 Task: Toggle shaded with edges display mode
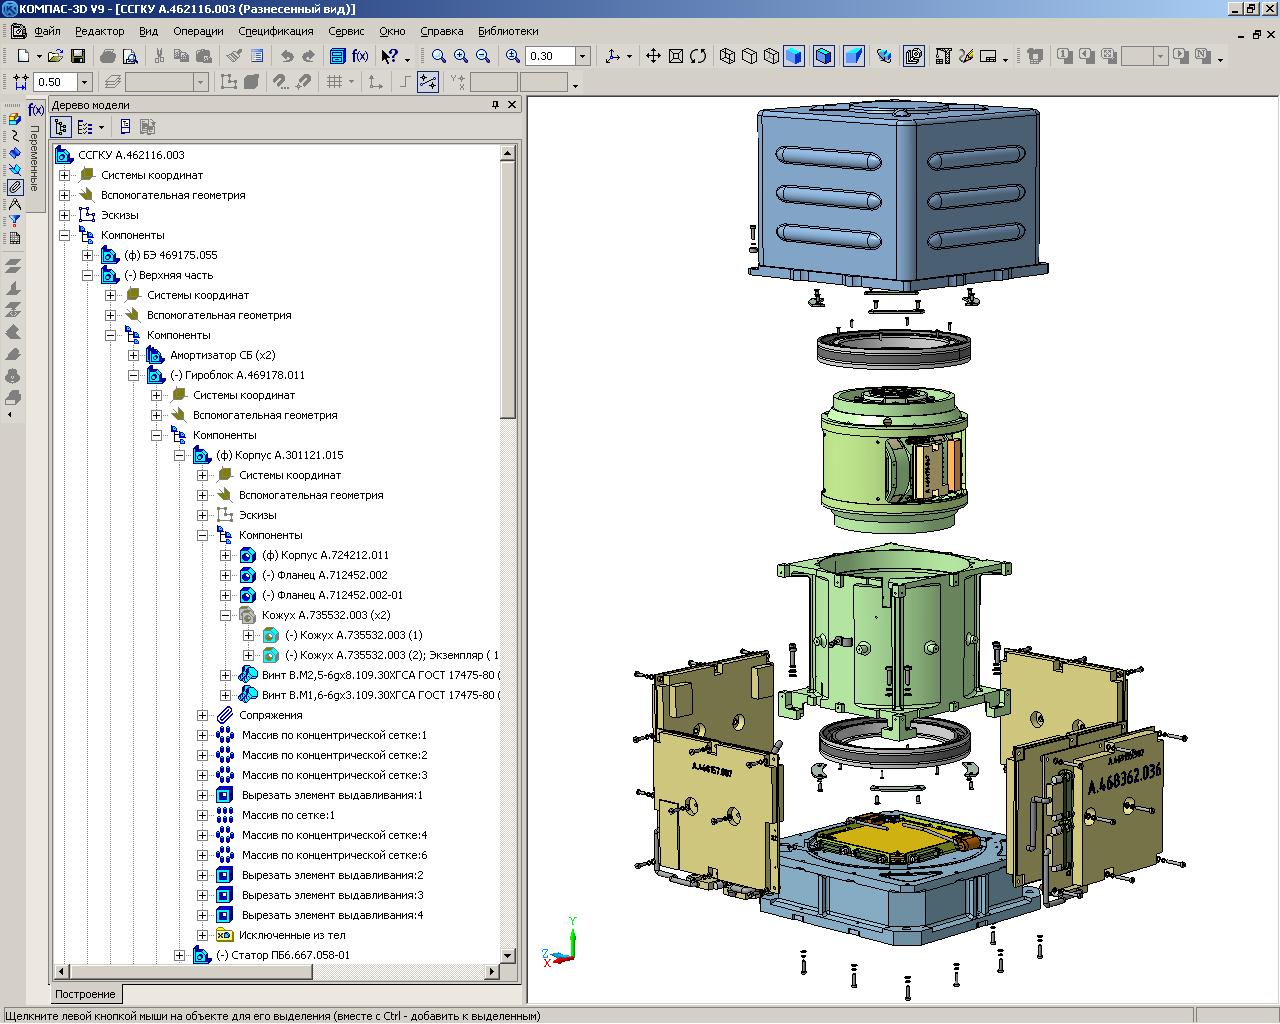click(x=823, y=56)
